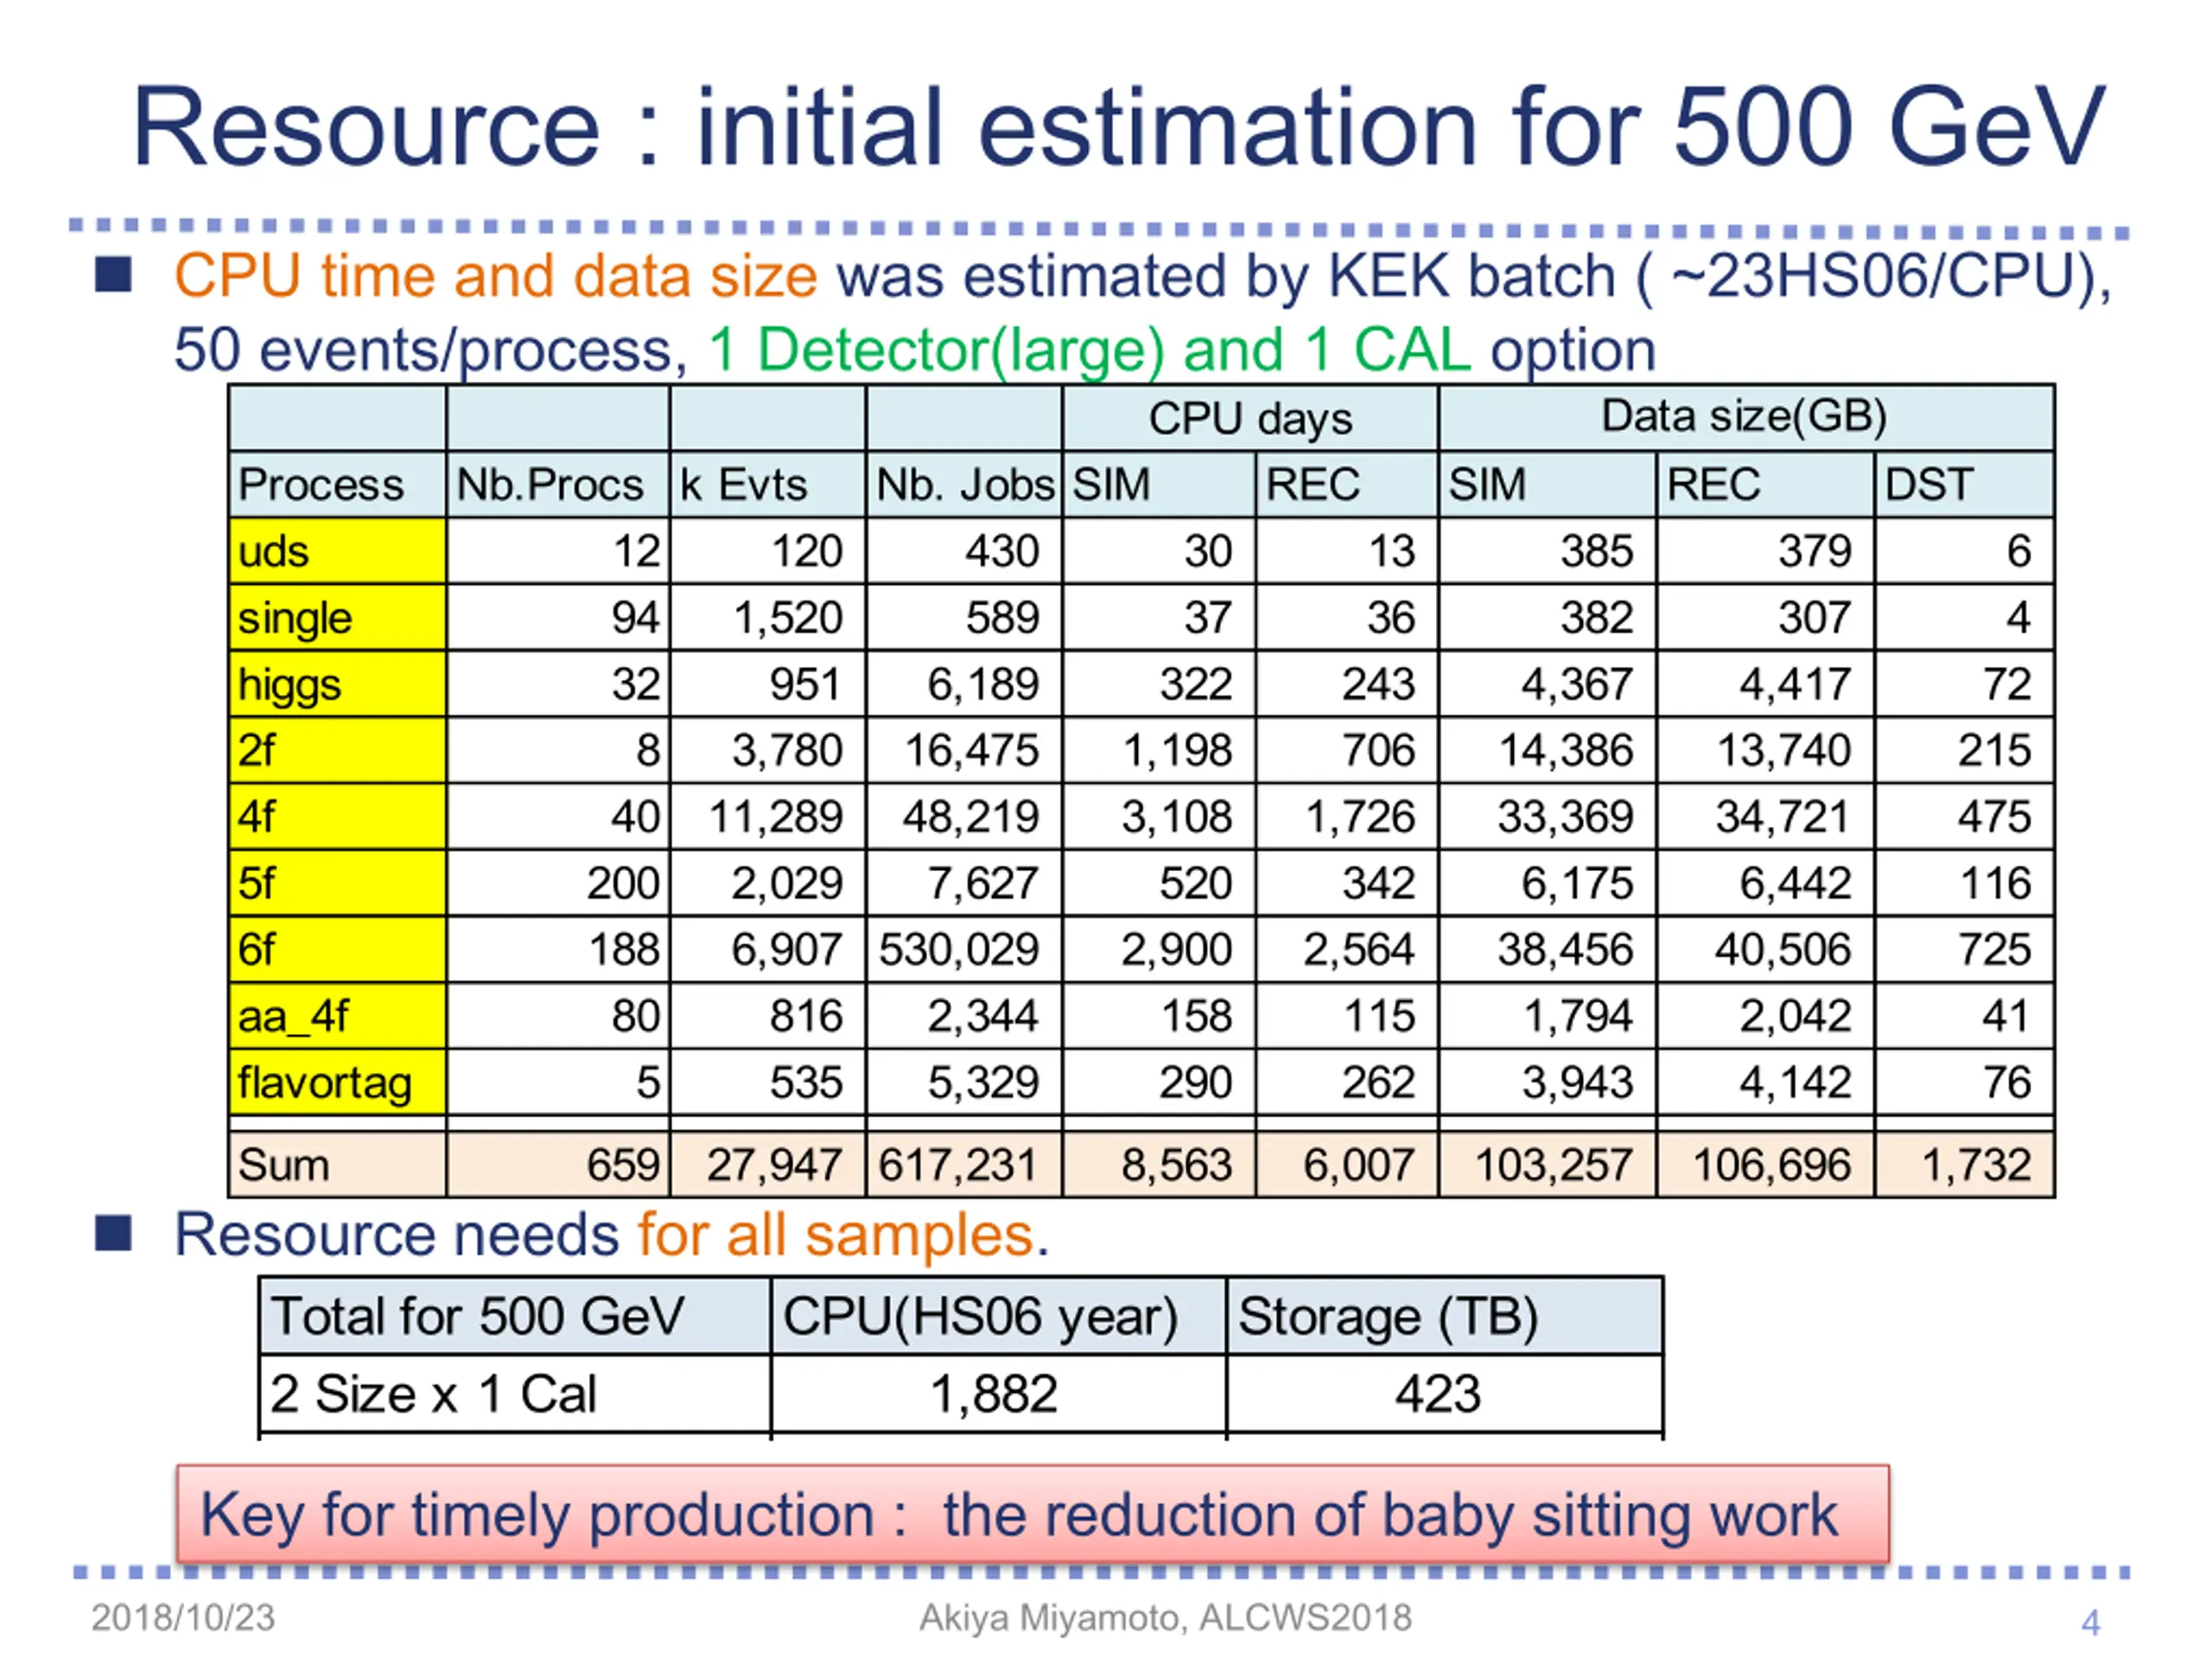This screenshot has height=1659, width=2212.
Task: Select the 'Akiya Miyamoto, ALCWS2018' footer text
Action: click(x=1165, y=1617)
